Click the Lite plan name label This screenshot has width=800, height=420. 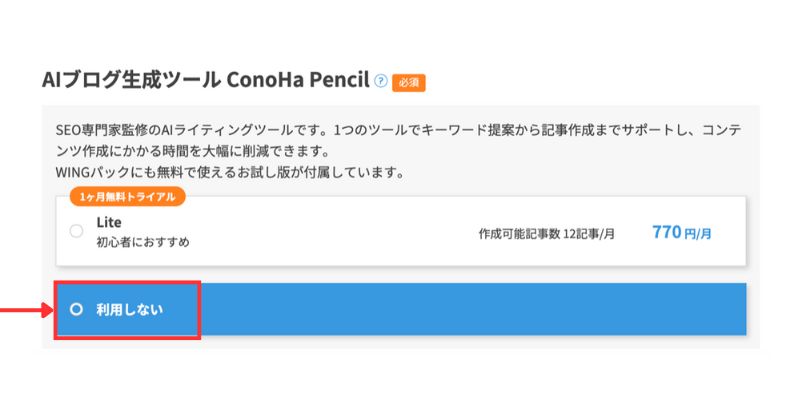point(109,222)
